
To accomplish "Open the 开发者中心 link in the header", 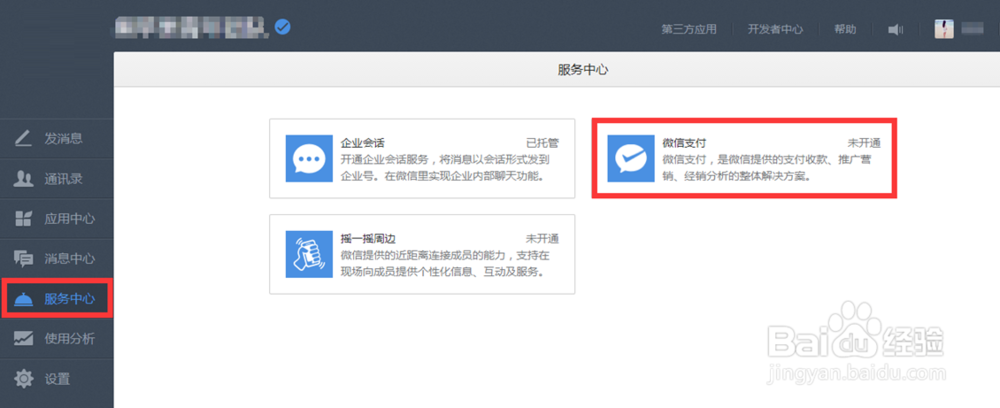I will pyautogui.click(x=775, y=29).
